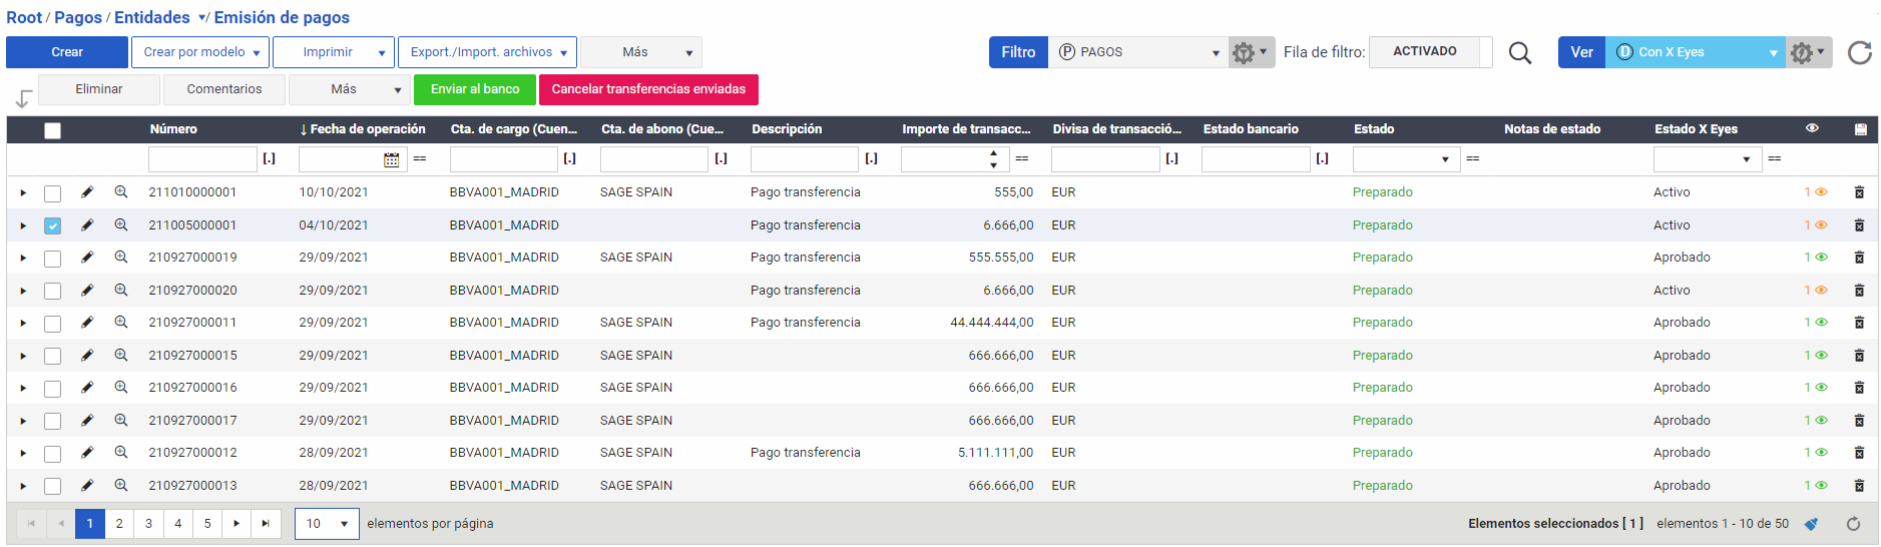This screenshot has width=1881, height=547.
Task: Open the Export./Import. archivos dropdown
Action: click(488, 52)
